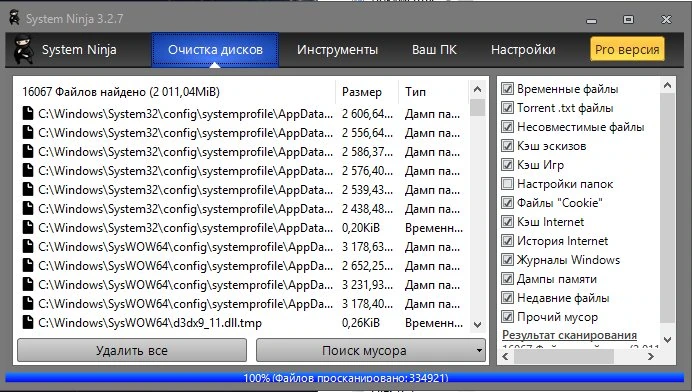Click the file list scrollbar up arrow
Image resolution: width=692 pixels, height=392 pixels.
pyautogui.click(x=478, y=90)
